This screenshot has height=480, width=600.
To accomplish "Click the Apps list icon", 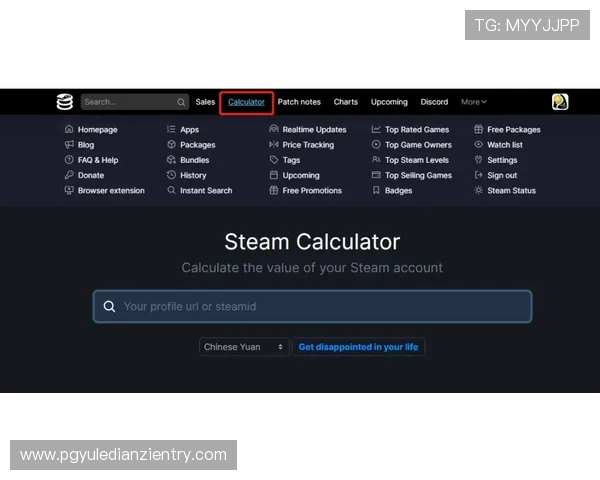I will point(171,129).
